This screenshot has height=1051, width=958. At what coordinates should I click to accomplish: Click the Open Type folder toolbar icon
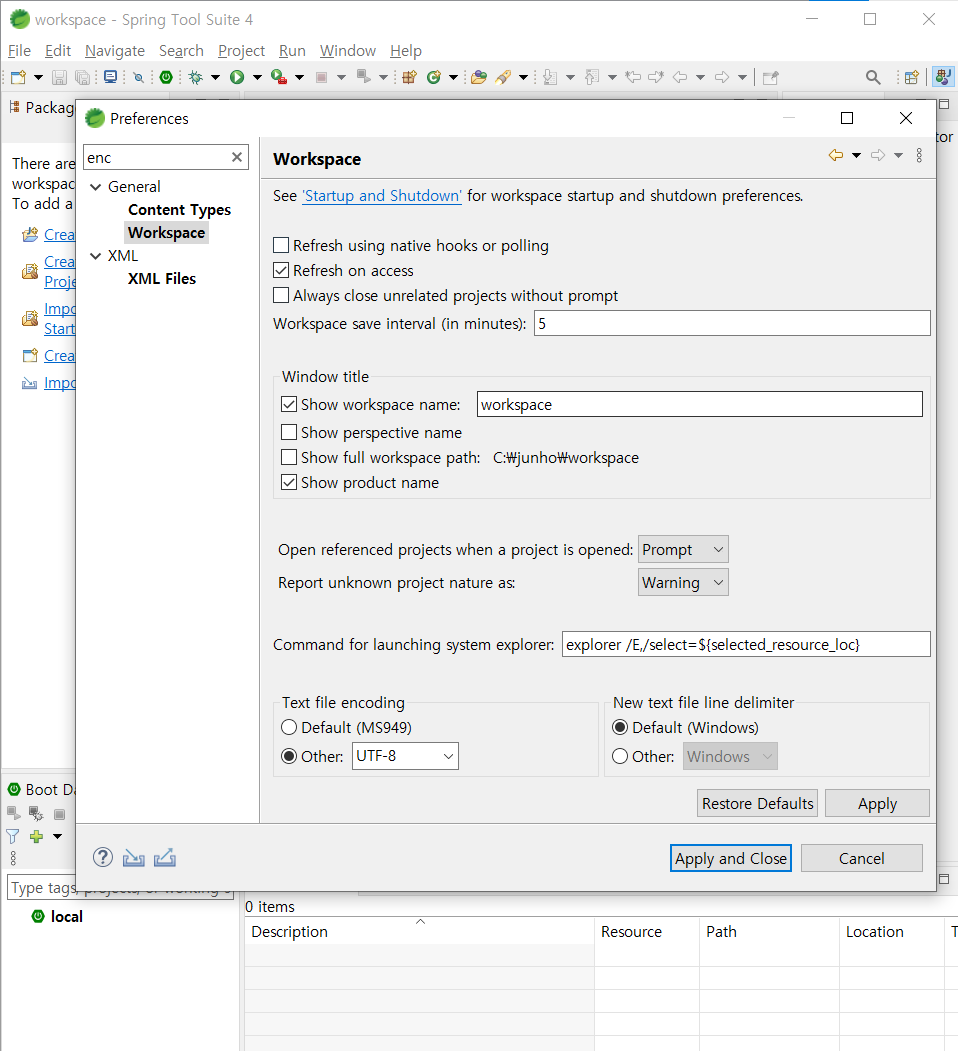tap(479, 78)
